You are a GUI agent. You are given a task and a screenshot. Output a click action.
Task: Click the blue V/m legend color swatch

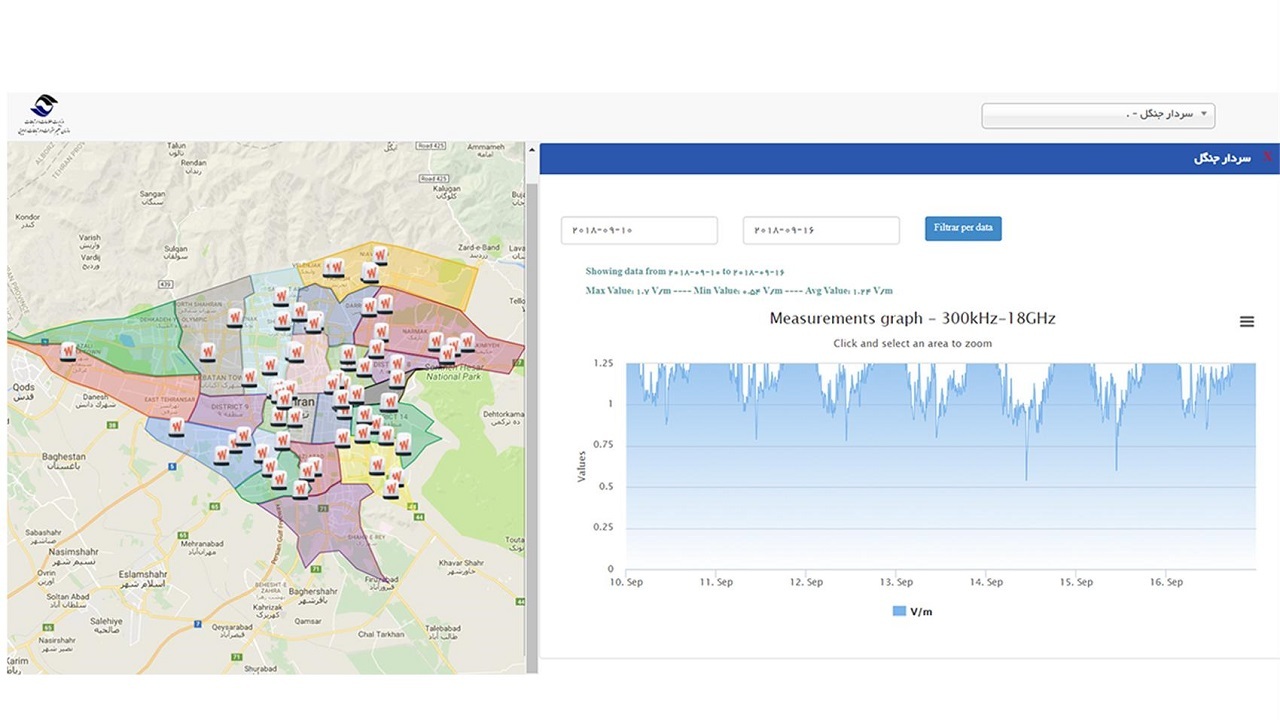898,611
